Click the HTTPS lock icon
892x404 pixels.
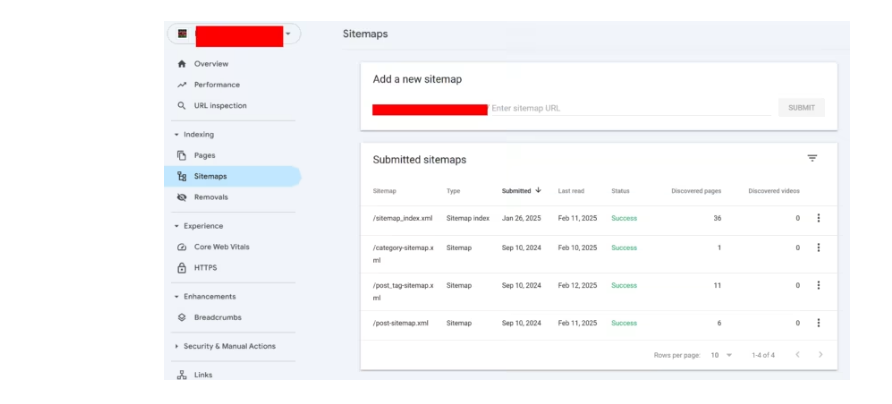pyautogui.click(x=181, y=267)
